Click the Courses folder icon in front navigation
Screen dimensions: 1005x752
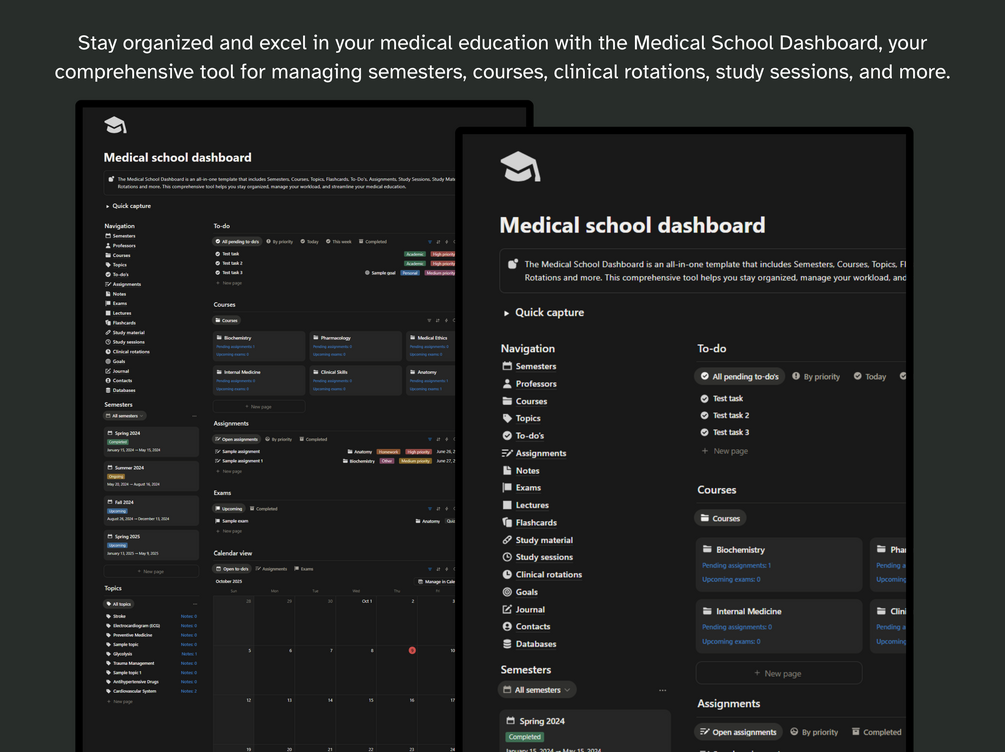pyautogui.click(x=507, y=401)
